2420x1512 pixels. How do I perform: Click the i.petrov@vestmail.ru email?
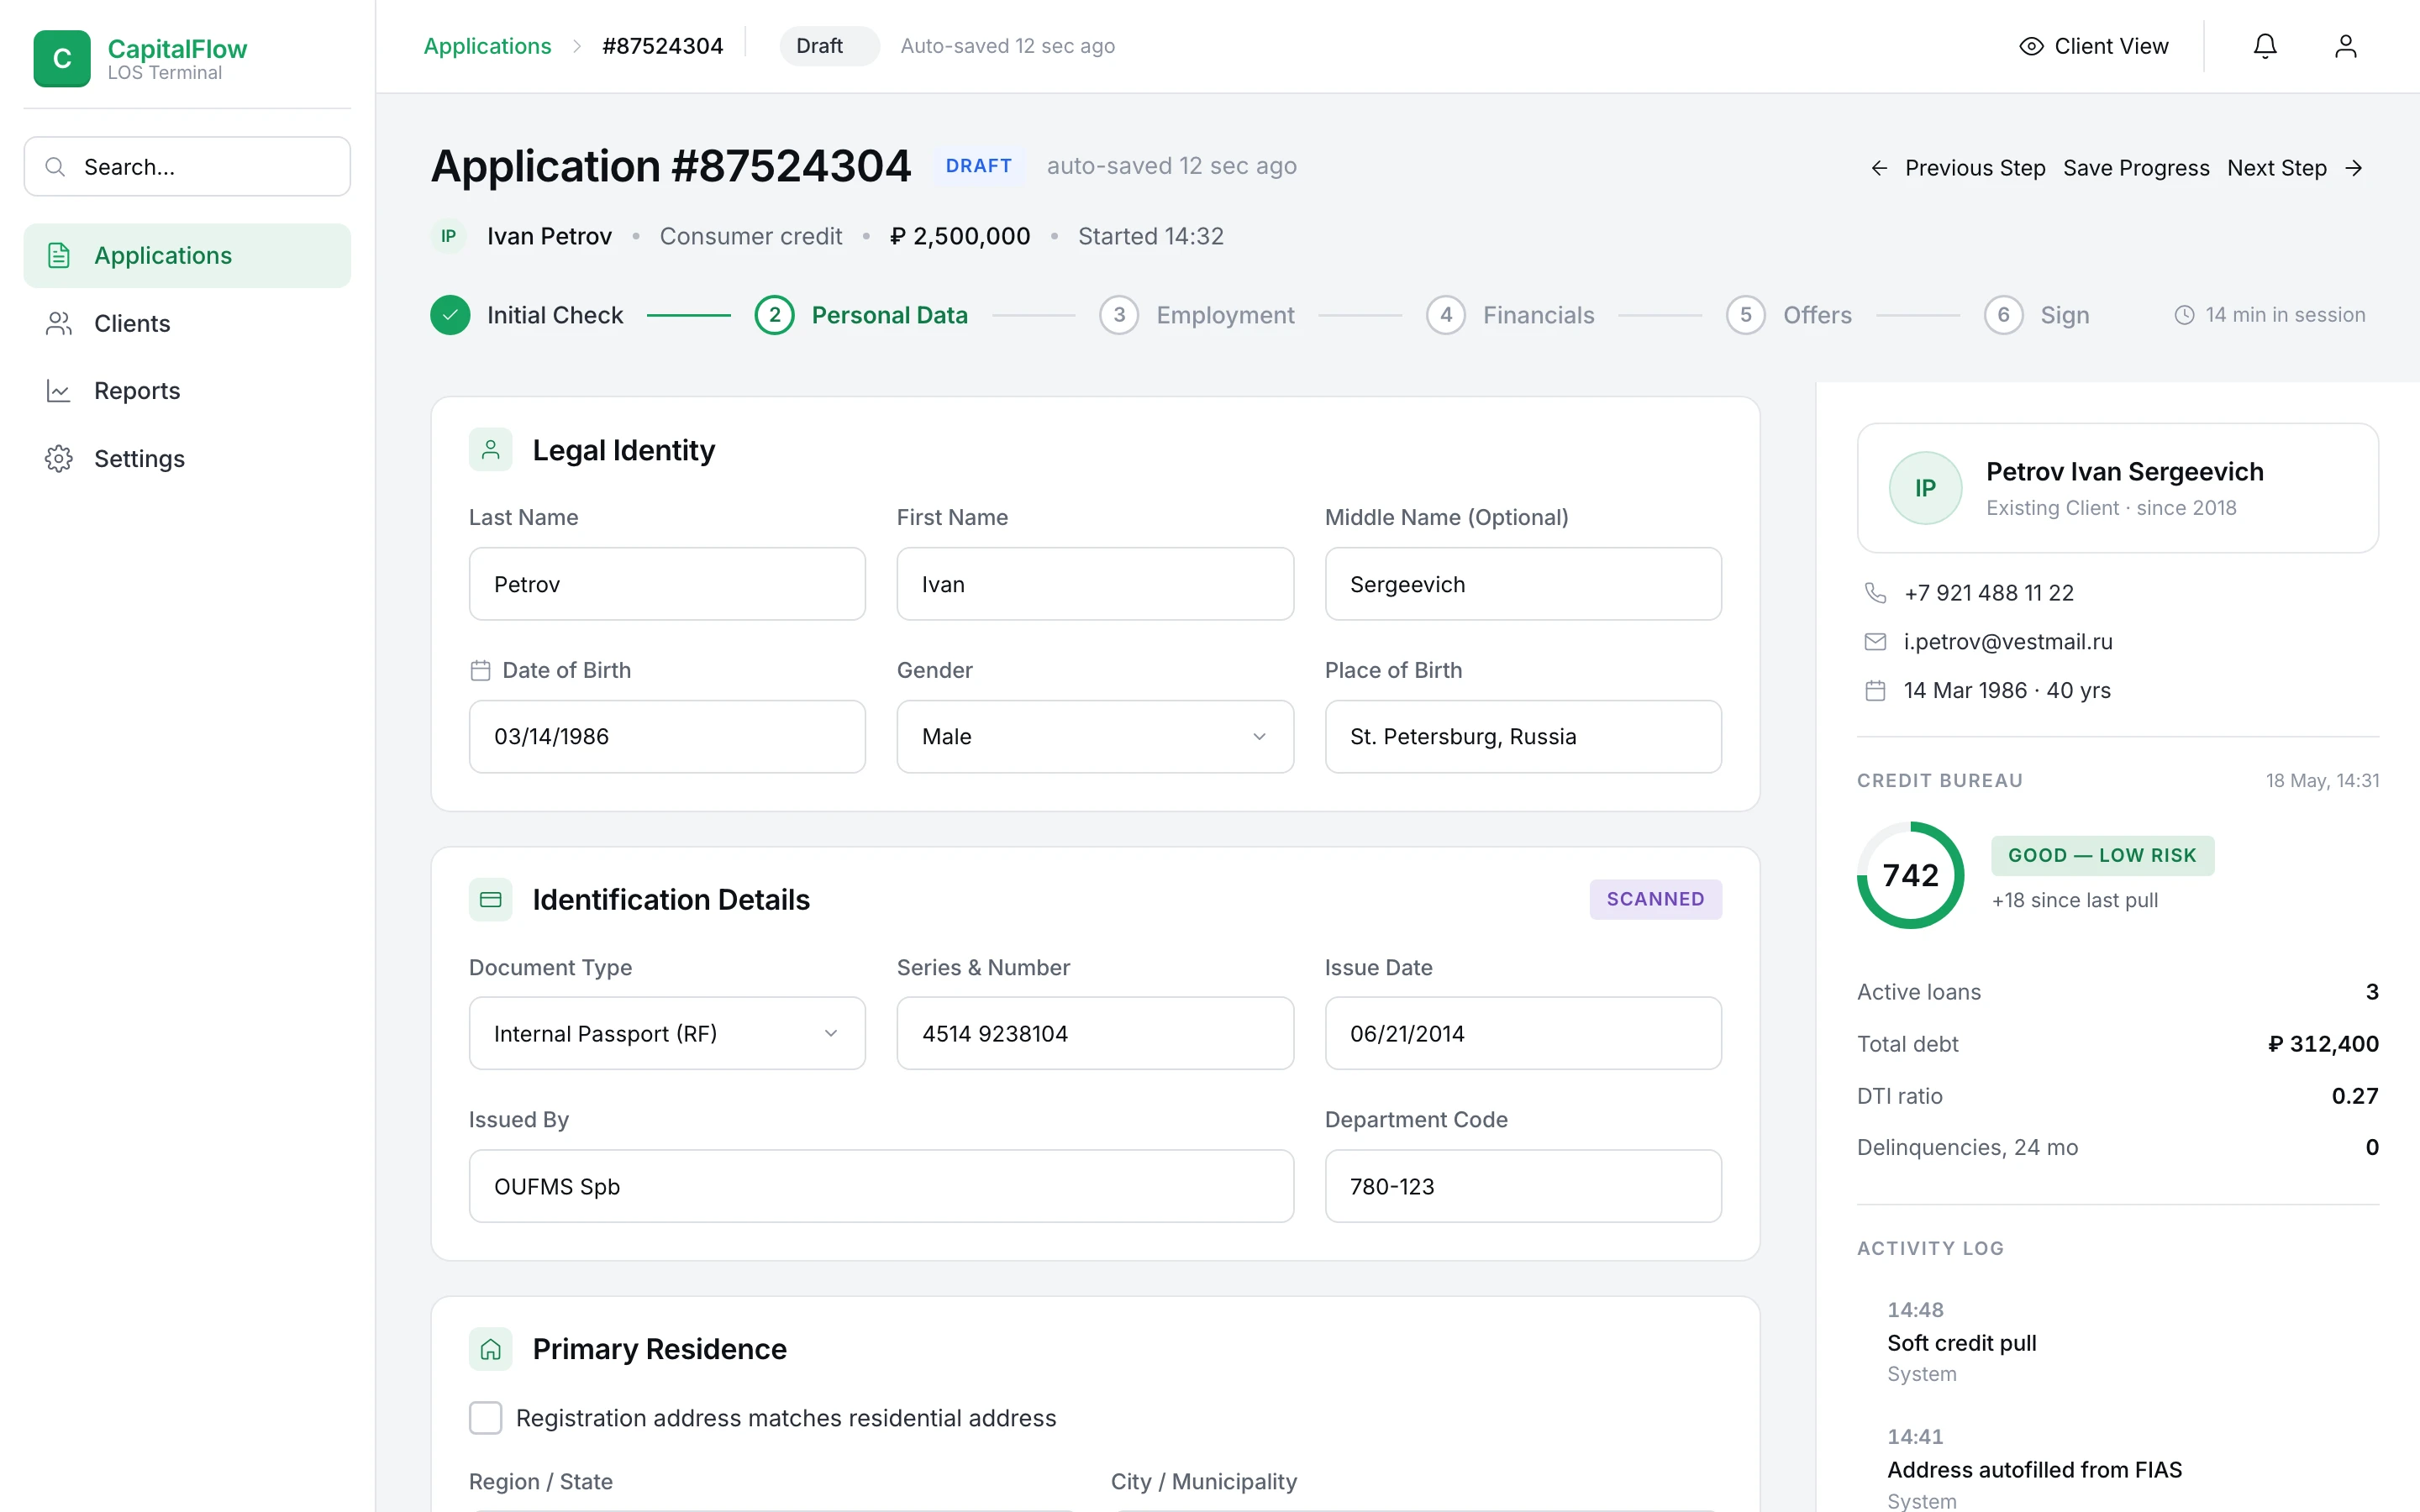(x=2008, y=642)
